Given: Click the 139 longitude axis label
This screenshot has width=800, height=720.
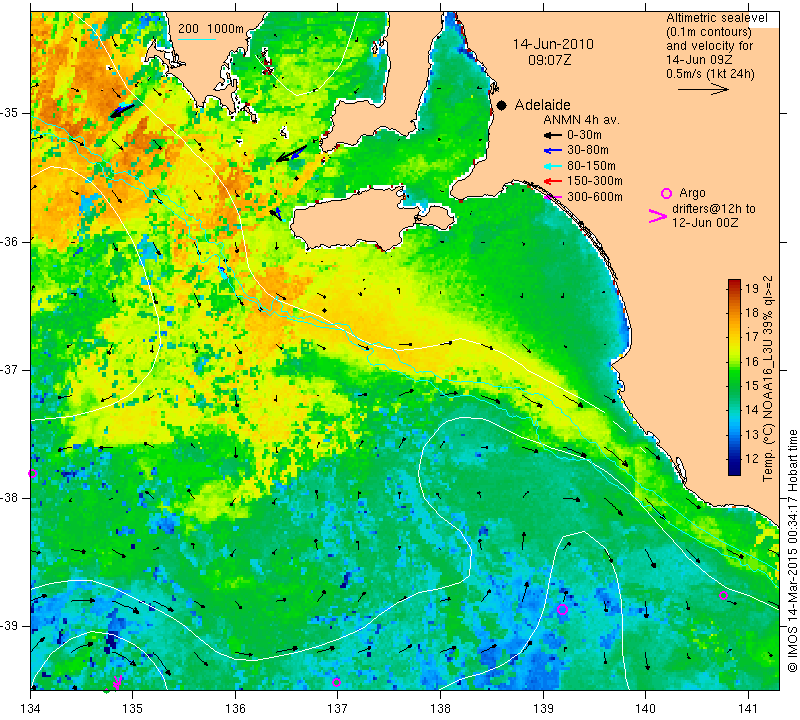Looking at the screenshot, I should (x=542, y=708).
